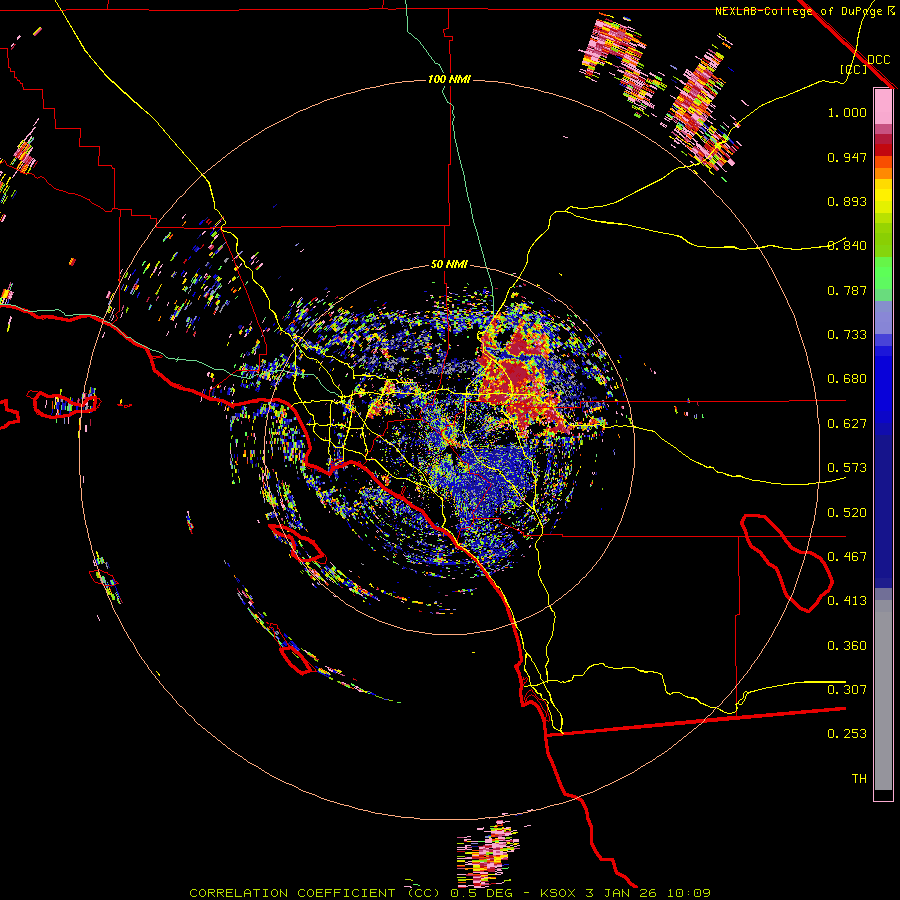Click the 0.627 scale label
This screenshot has height=900, width=900.
(847, 424)
